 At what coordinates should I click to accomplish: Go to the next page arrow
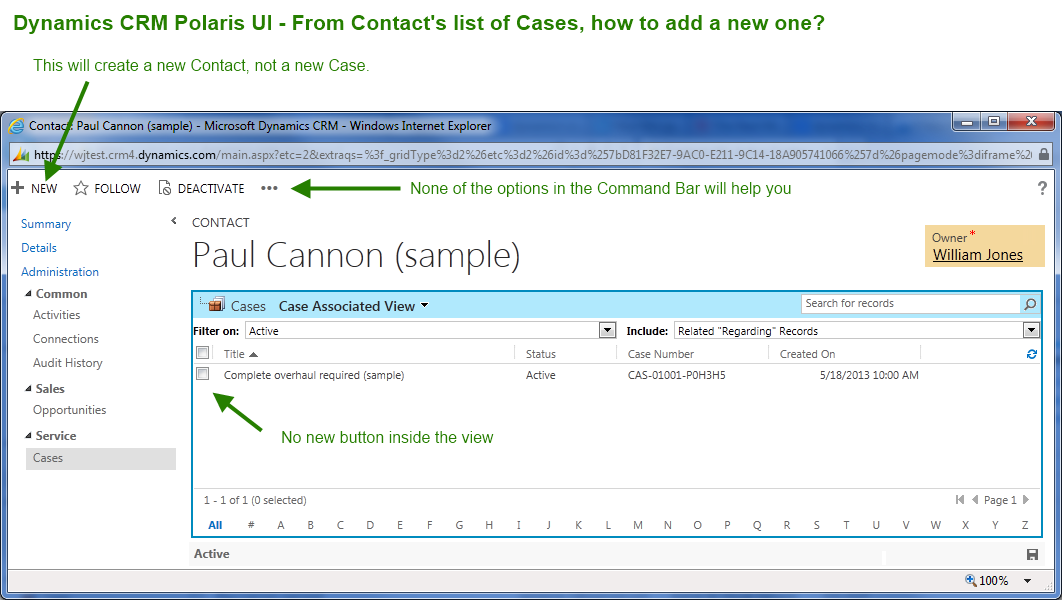(x=1026, y=500)
